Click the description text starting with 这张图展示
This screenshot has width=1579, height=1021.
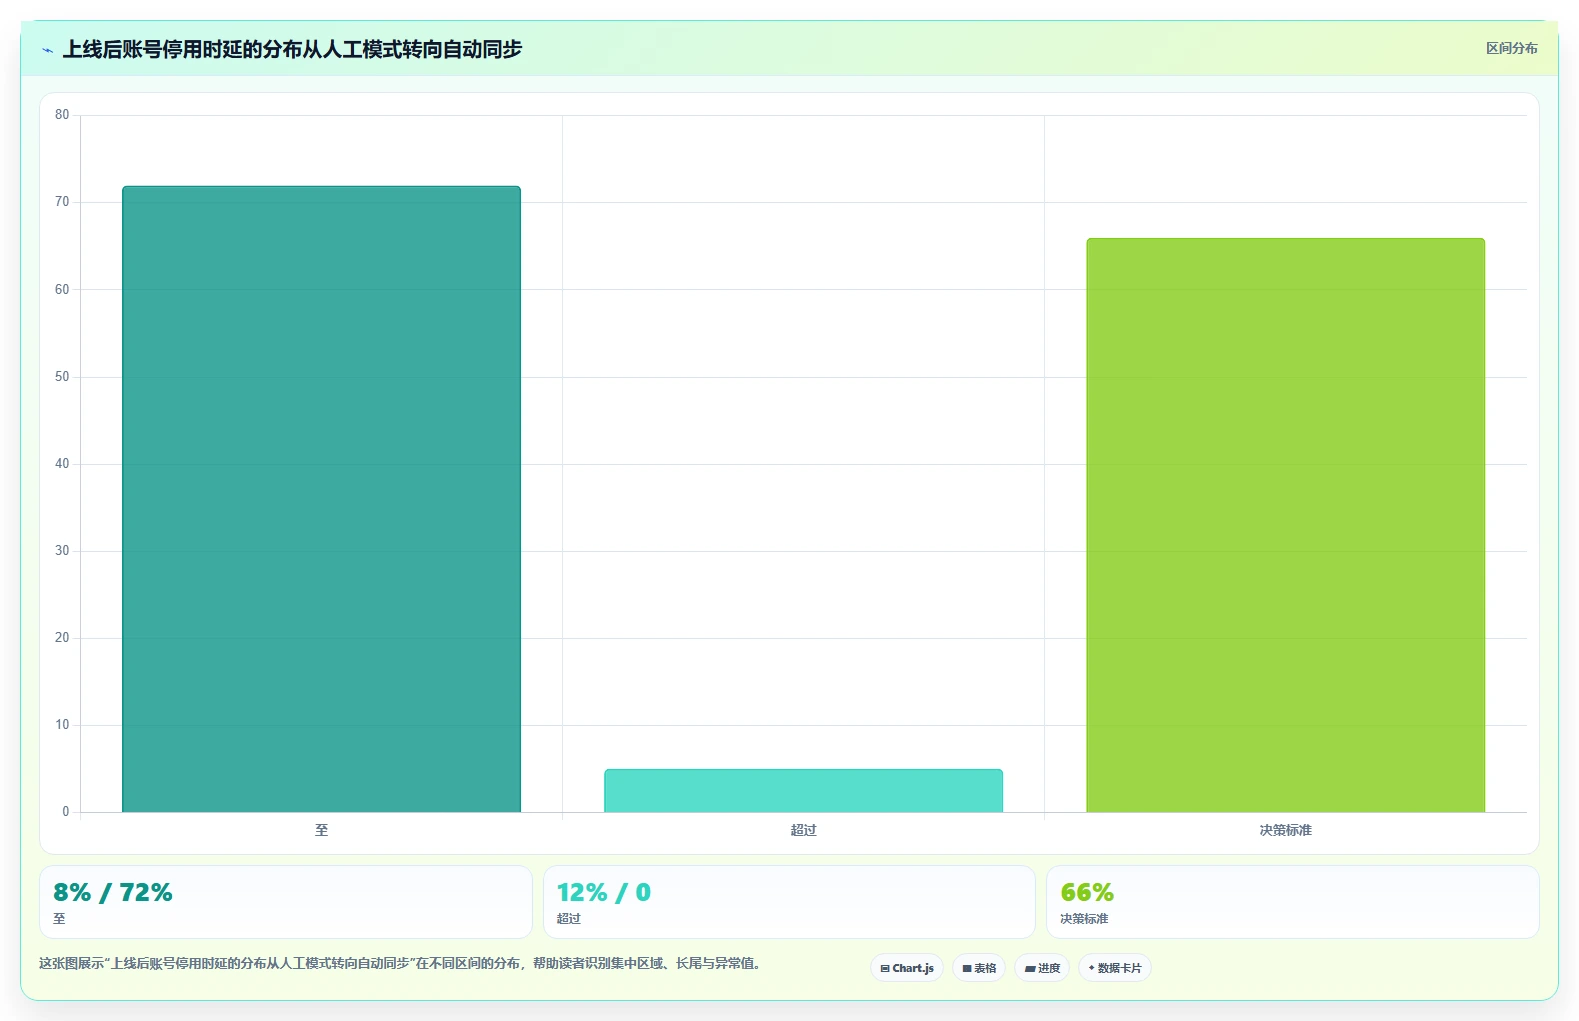[399, 964]
